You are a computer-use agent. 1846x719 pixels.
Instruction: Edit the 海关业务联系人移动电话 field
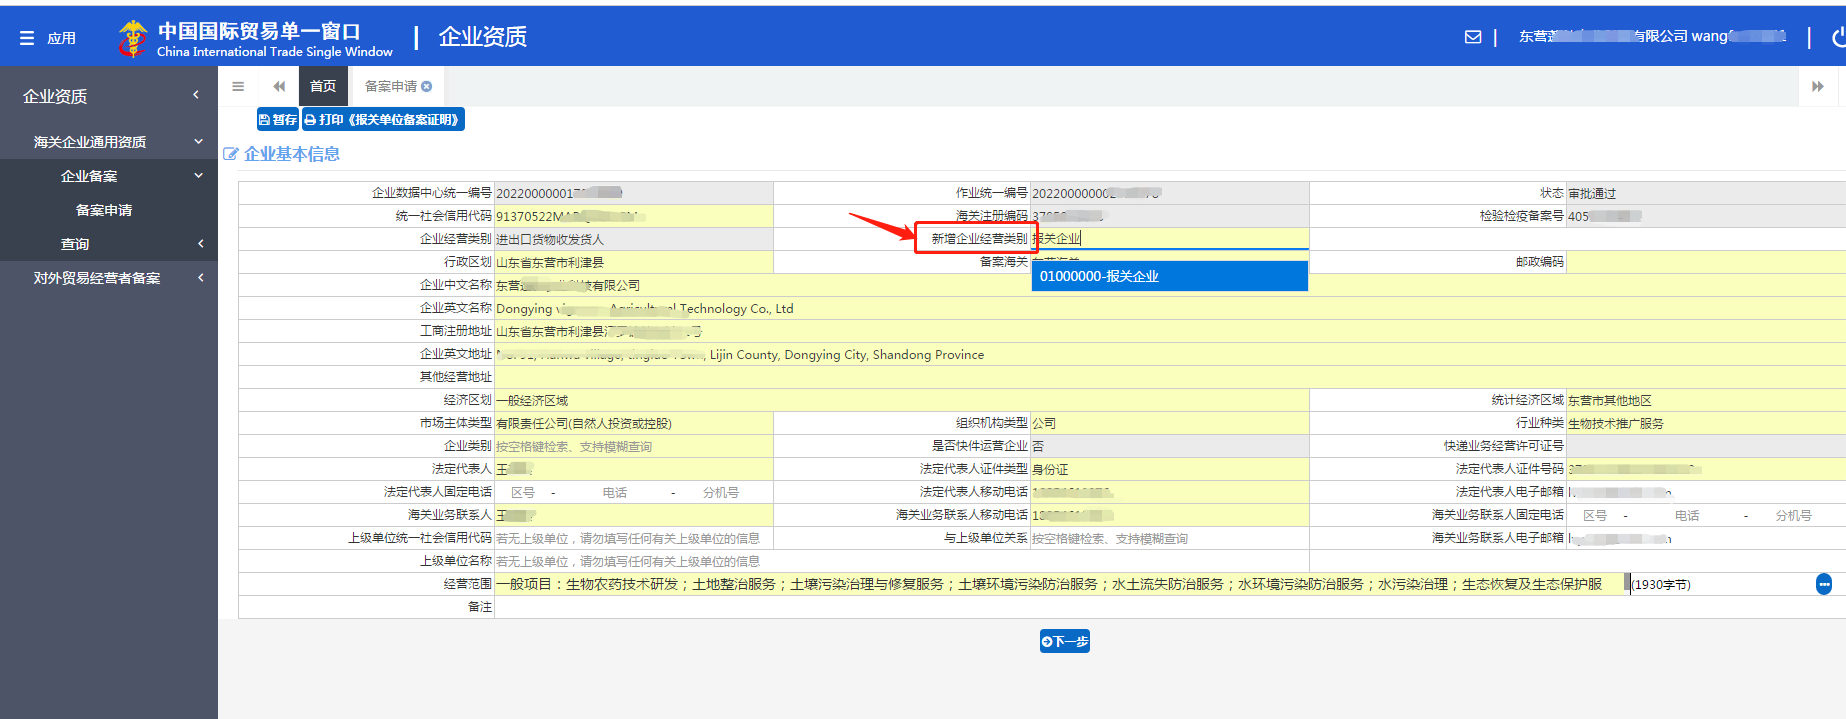[x=1170, y=515]
